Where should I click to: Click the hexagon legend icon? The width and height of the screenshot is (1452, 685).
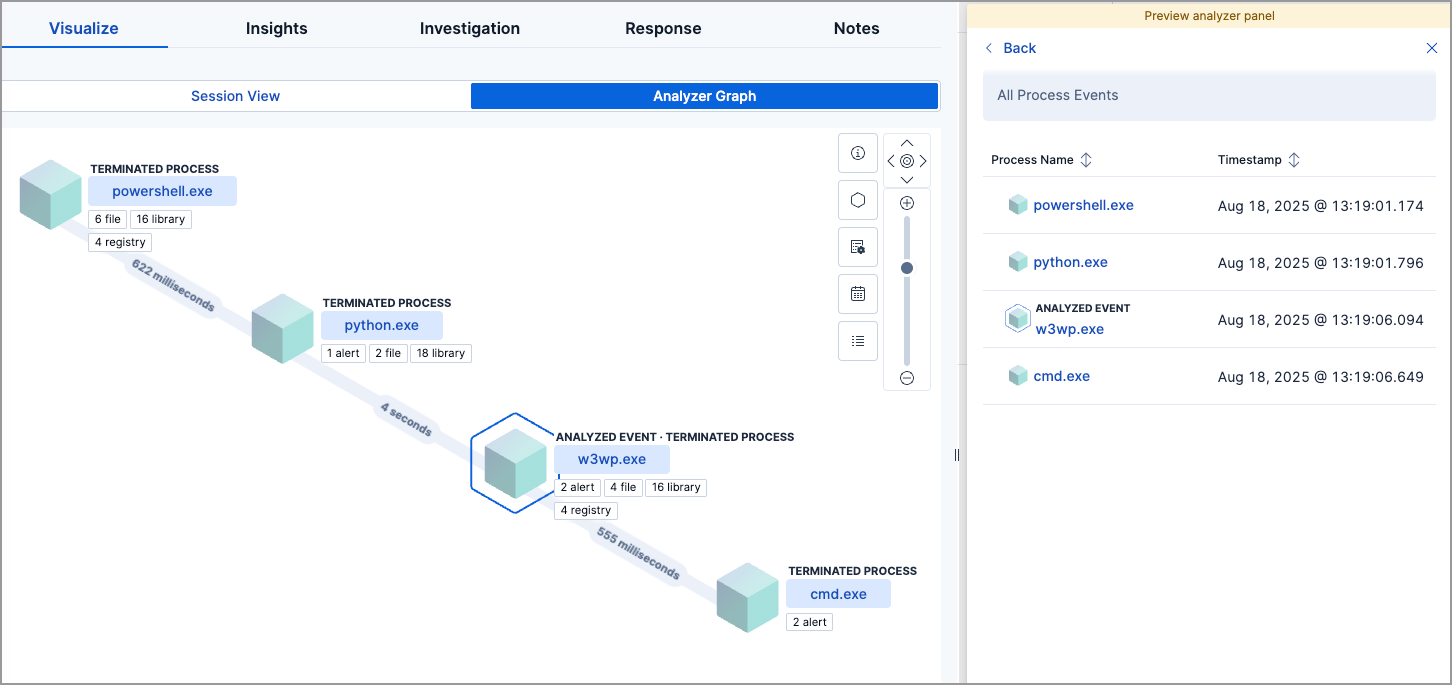(x=857, y=199)
